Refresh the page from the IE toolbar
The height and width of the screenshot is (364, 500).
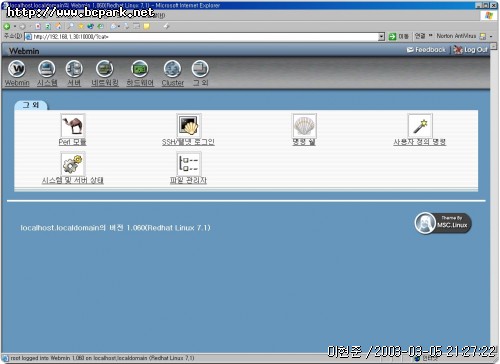point(48,26)
